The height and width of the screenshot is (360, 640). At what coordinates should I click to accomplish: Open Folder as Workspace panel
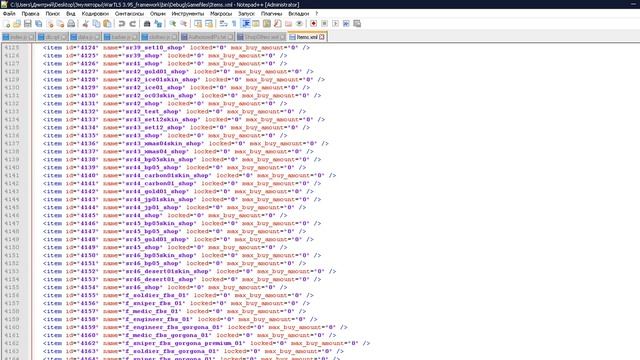(x=289, y=24)
